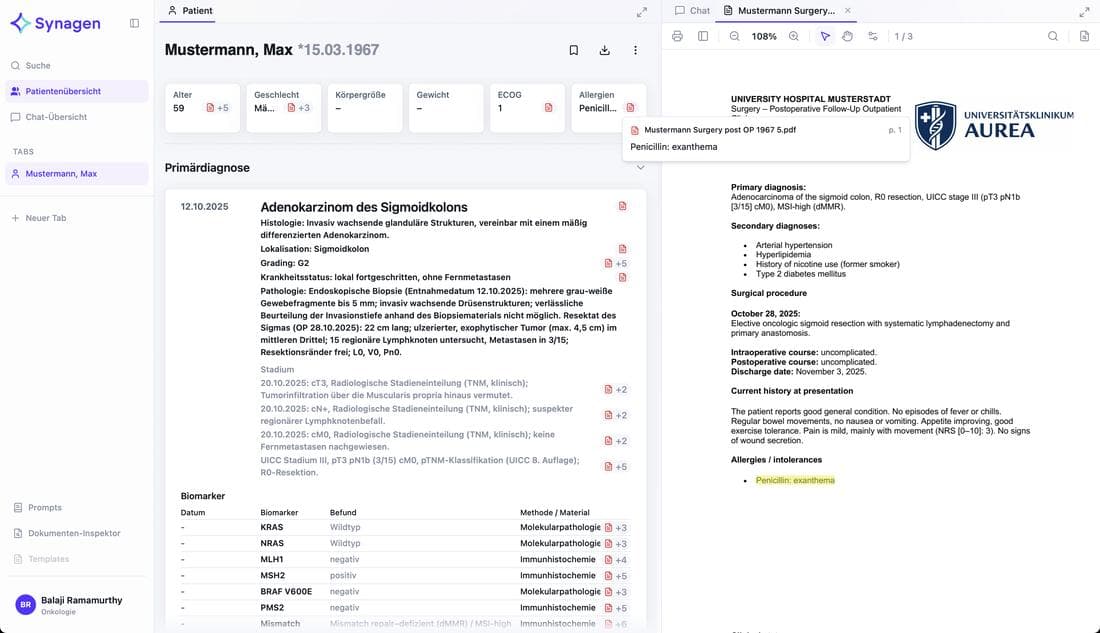Open source for cM0 staging entry
1100x633 pixels.
608,441
